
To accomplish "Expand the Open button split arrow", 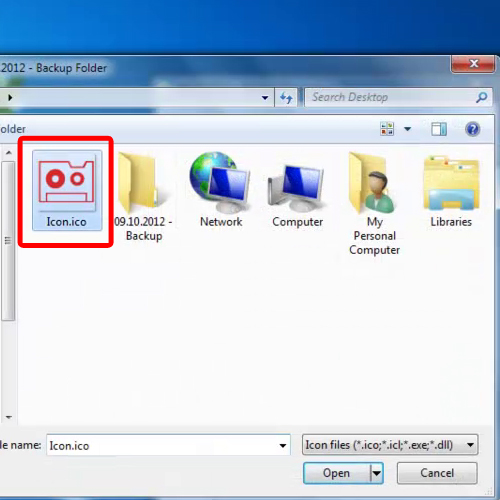I will pyautogui.click(x=377, y=473).
